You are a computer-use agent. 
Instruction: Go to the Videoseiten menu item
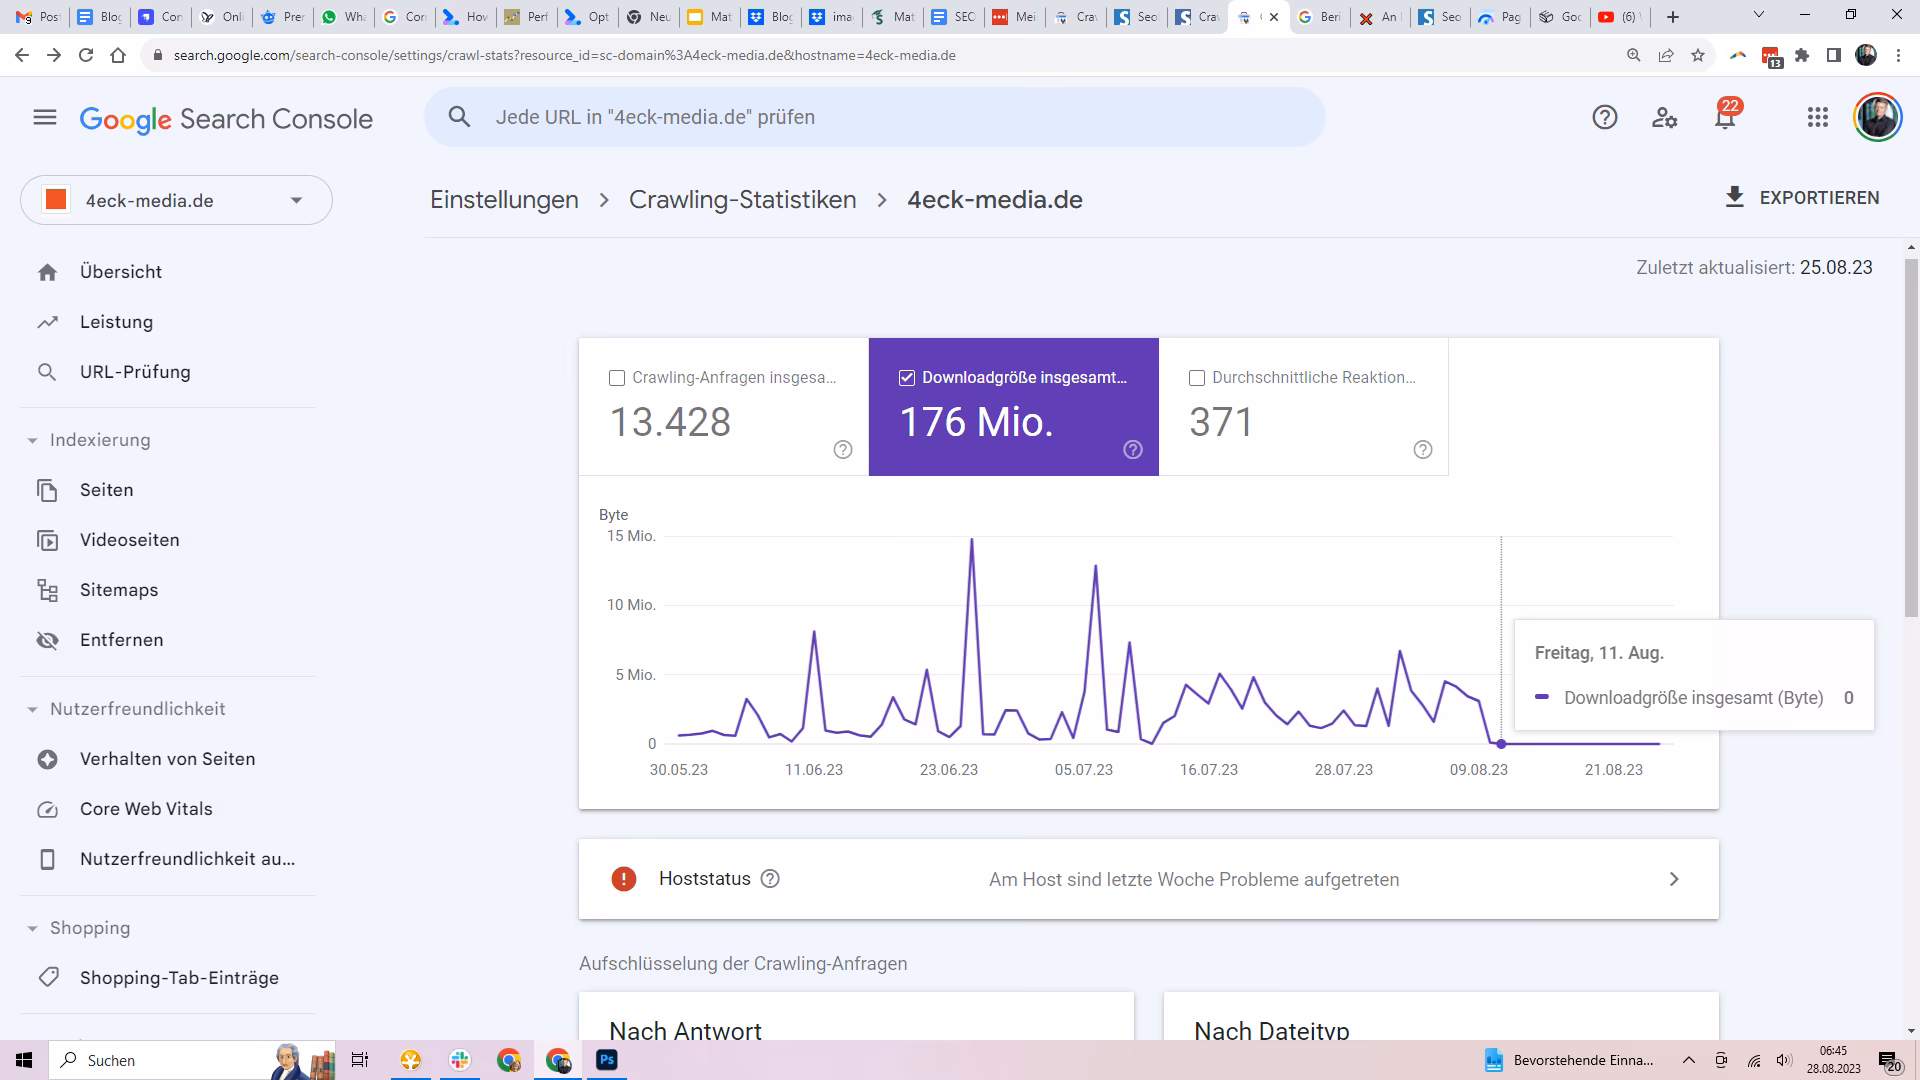[129, 540]
